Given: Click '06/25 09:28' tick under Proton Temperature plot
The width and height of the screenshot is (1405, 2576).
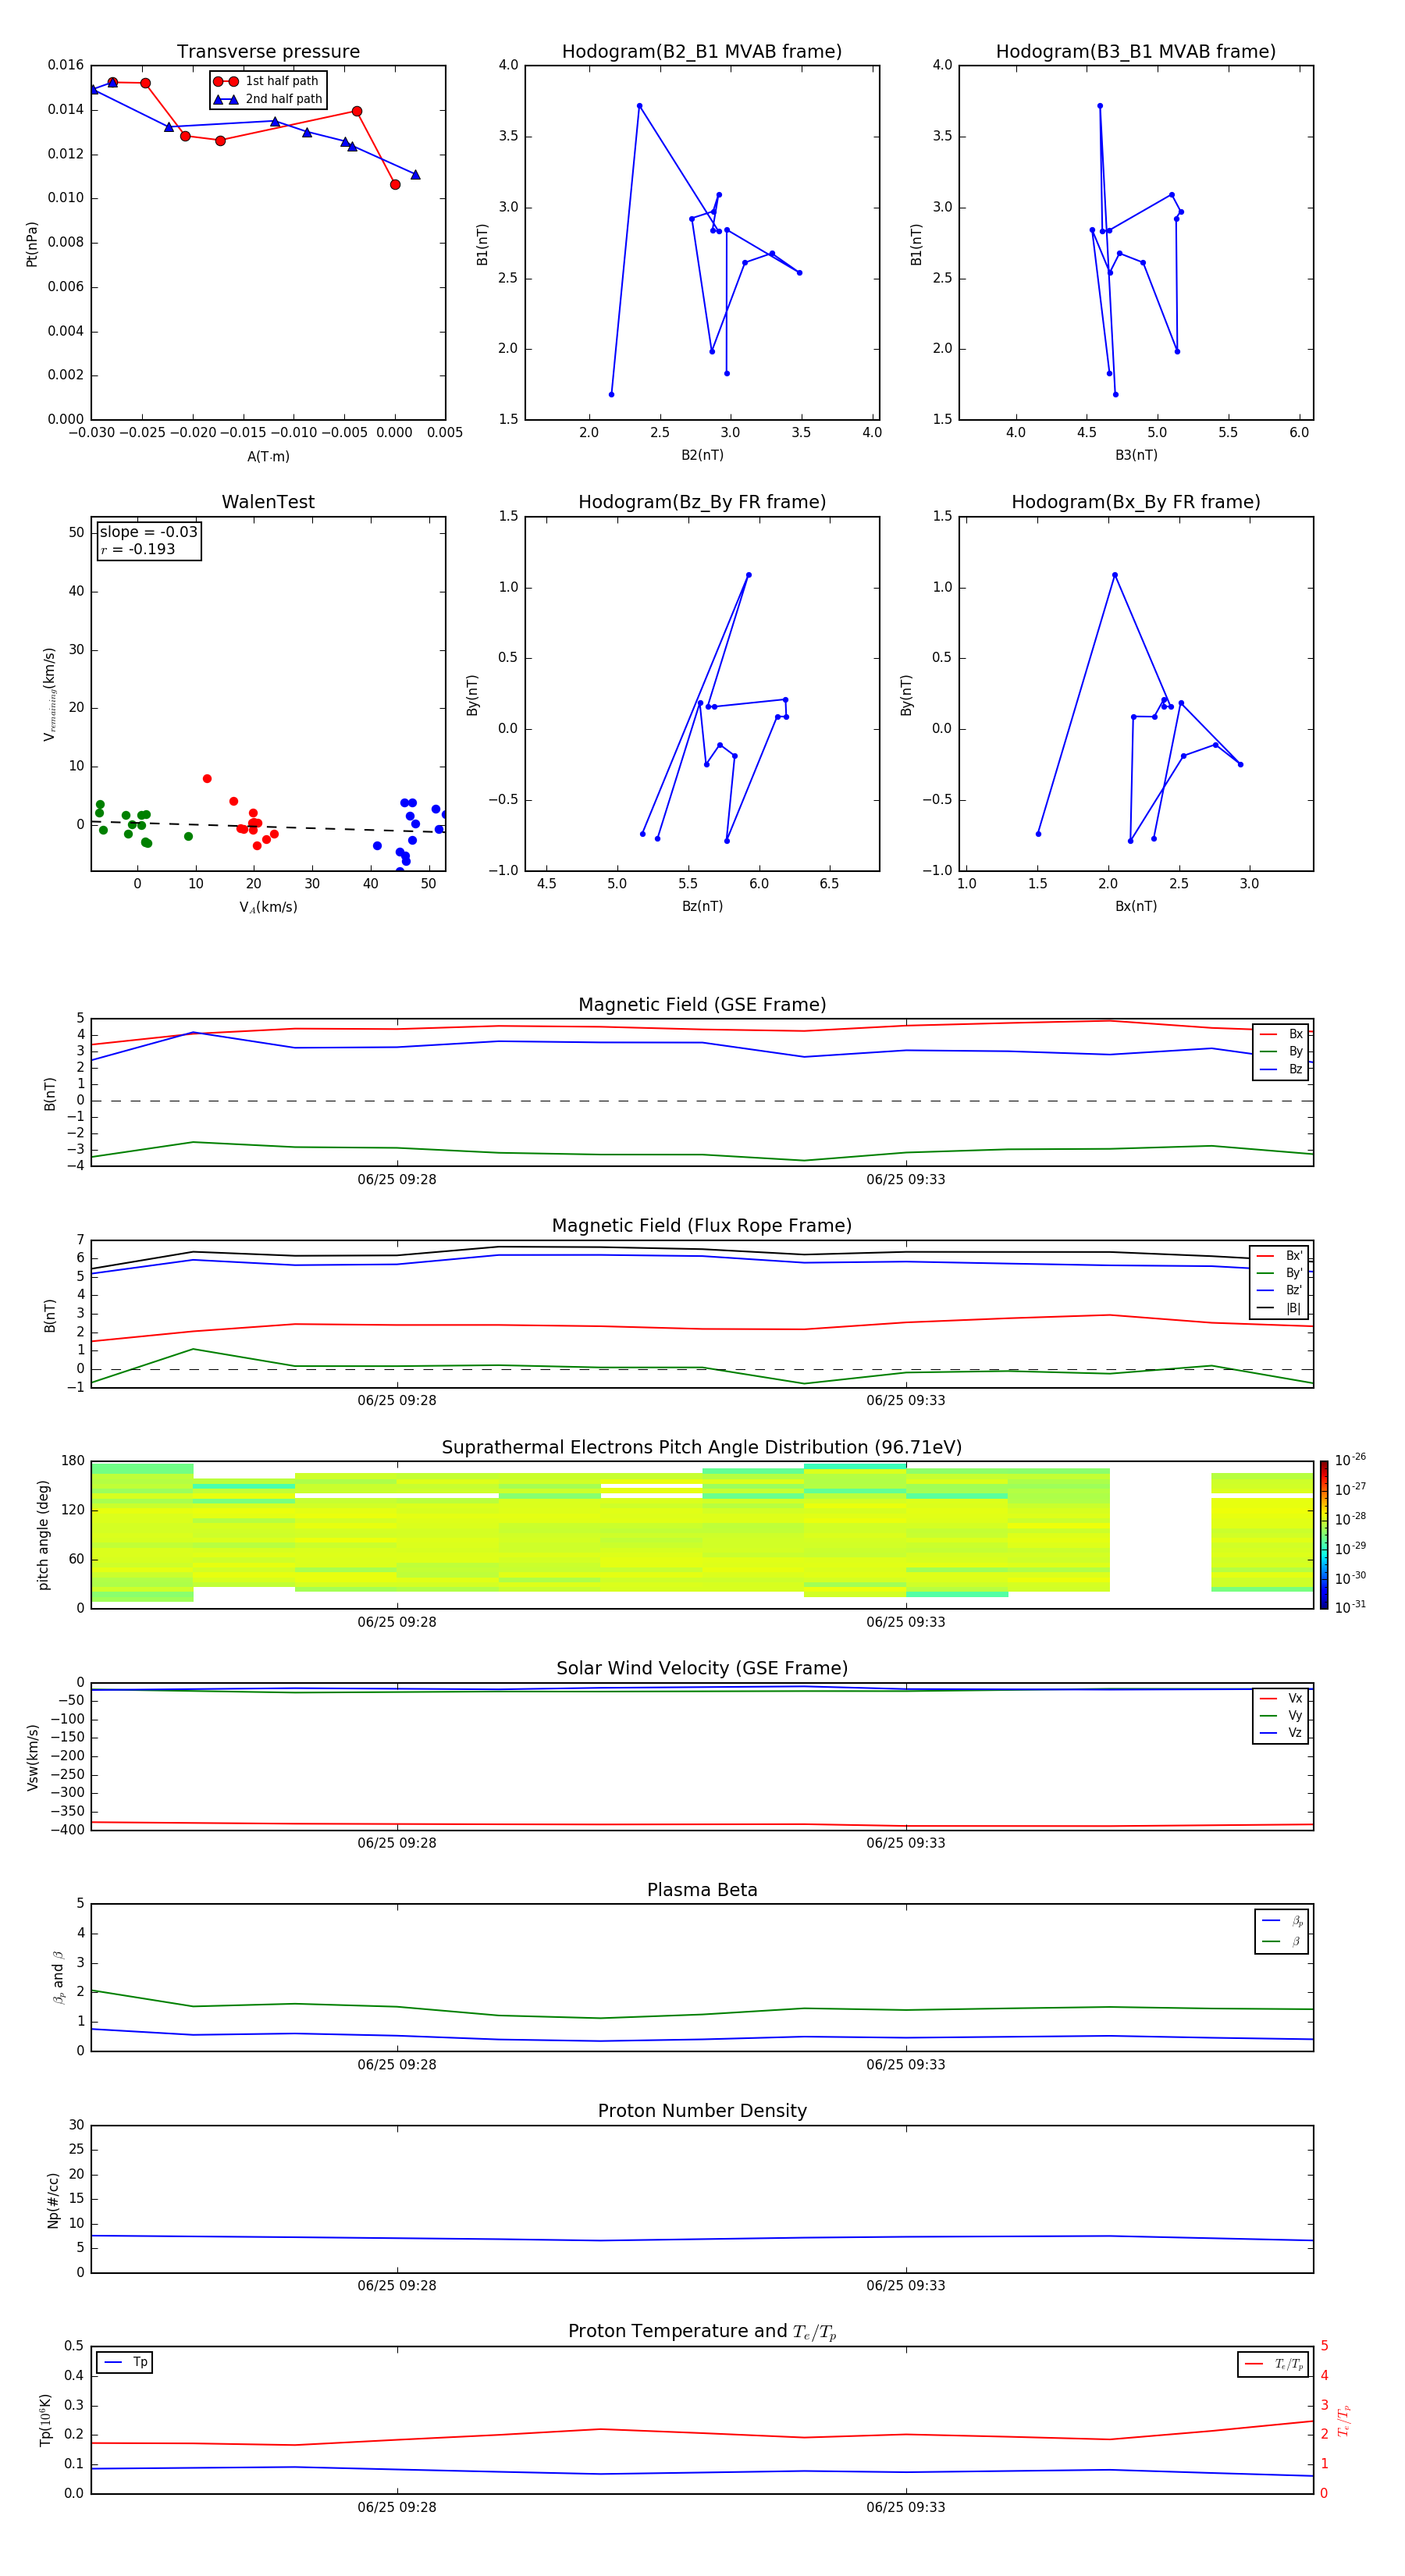Looking at the screenshot, I should point(397,2507).
